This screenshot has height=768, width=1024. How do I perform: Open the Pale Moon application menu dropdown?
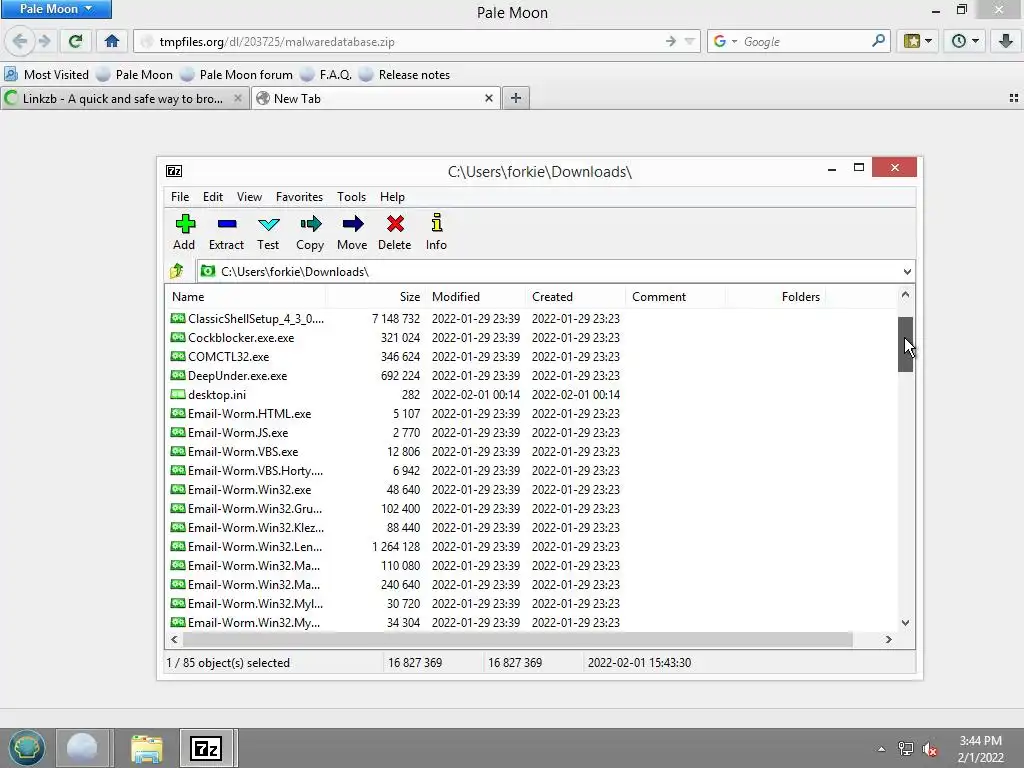pos(56,8)
